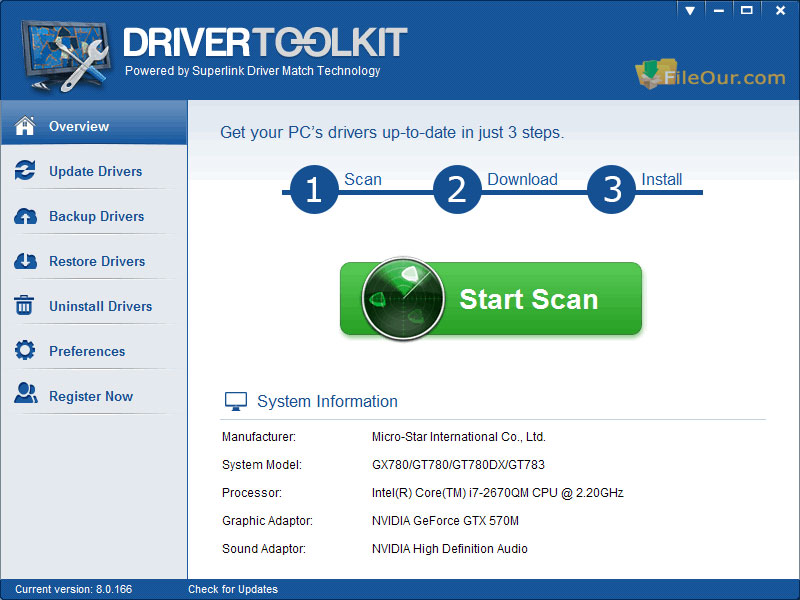Click step 1 Scan circle
Screen dimensions: 800x600
(314, 189)
